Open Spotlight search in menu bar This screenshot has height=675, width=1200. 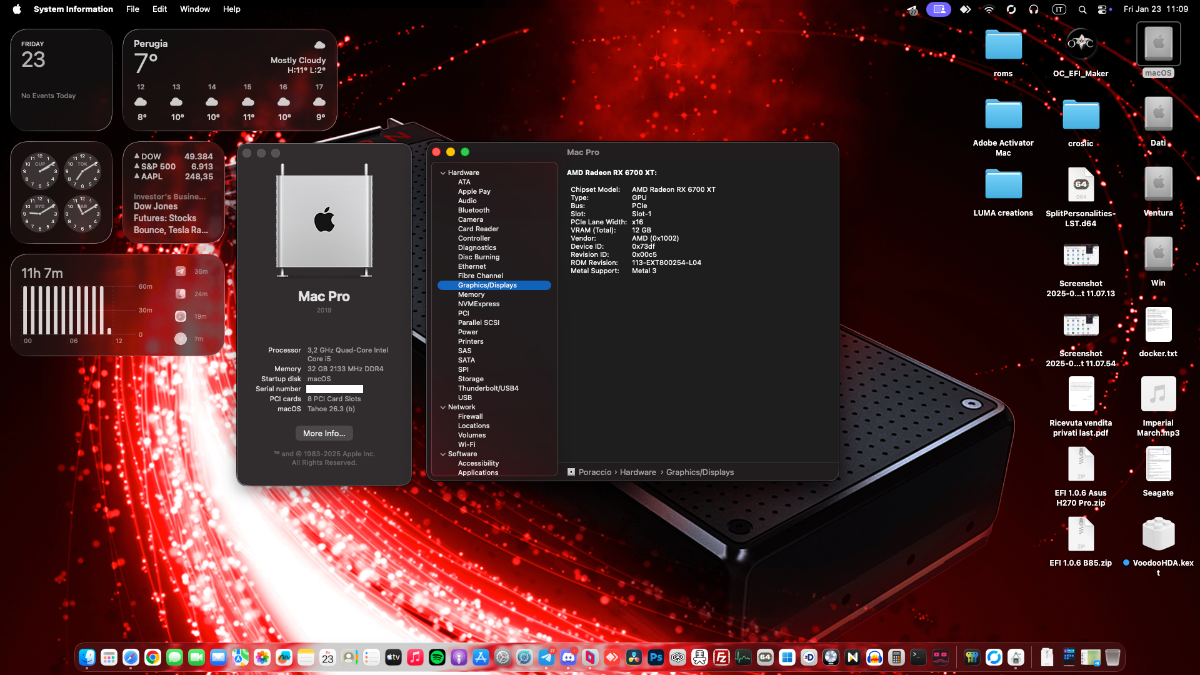click(x=1083, y=9)
